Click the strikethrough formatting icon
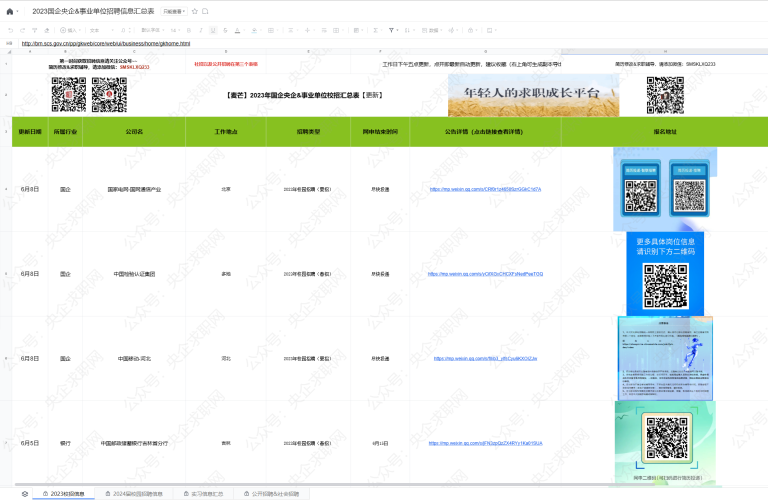The image size is (768, 500). pos(225,30)
